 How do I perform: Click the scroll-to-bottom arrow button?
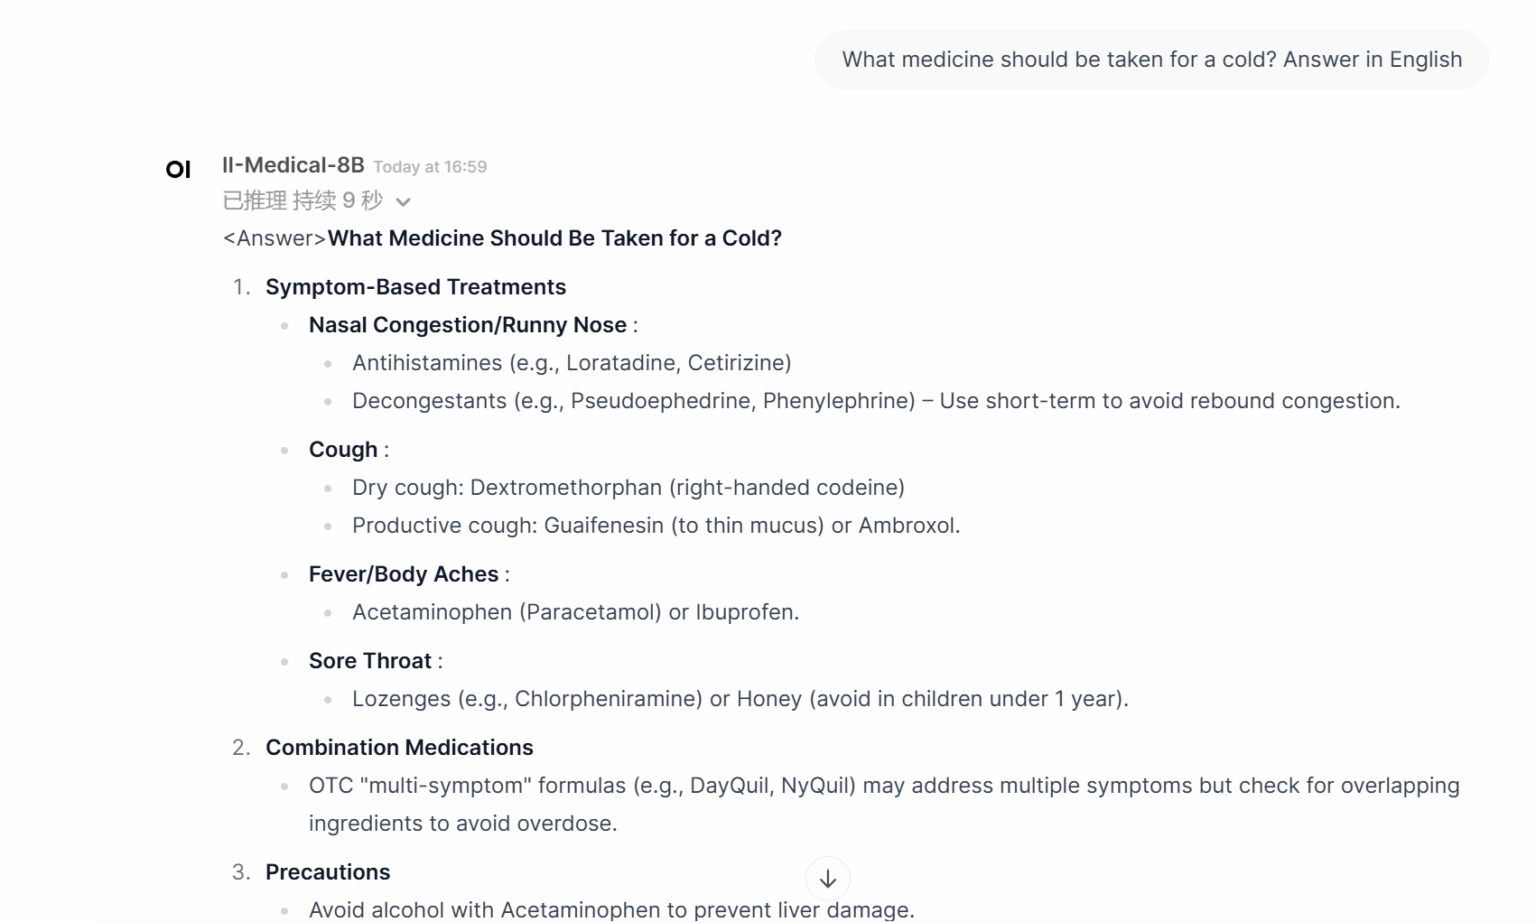pos(827,879)
